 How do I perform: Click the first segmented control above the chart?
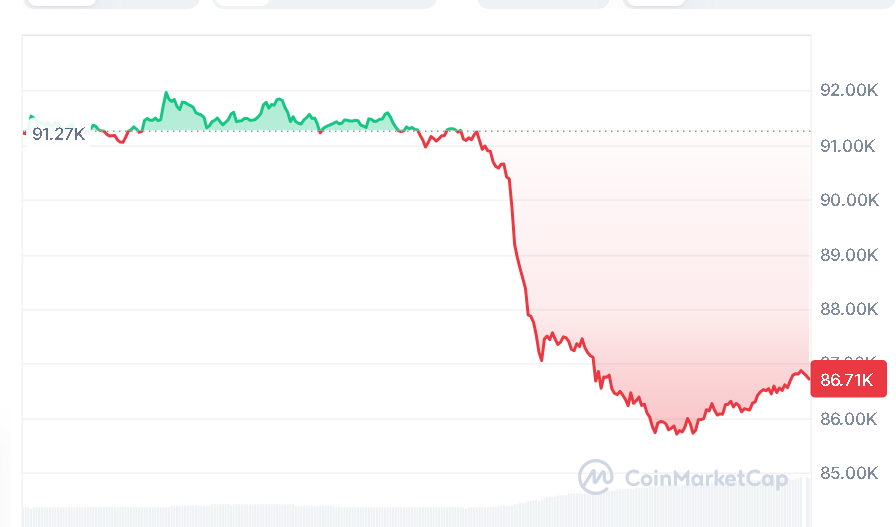(110, 3)
